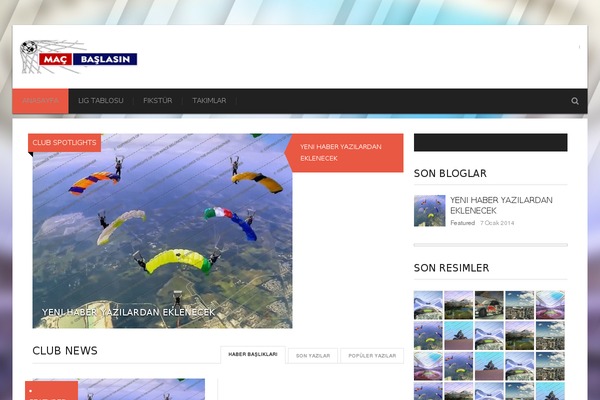Switch to the POPÜLER YAZILAR tab
The width and height of the screenshot is (600, 400).
(372, 356)
